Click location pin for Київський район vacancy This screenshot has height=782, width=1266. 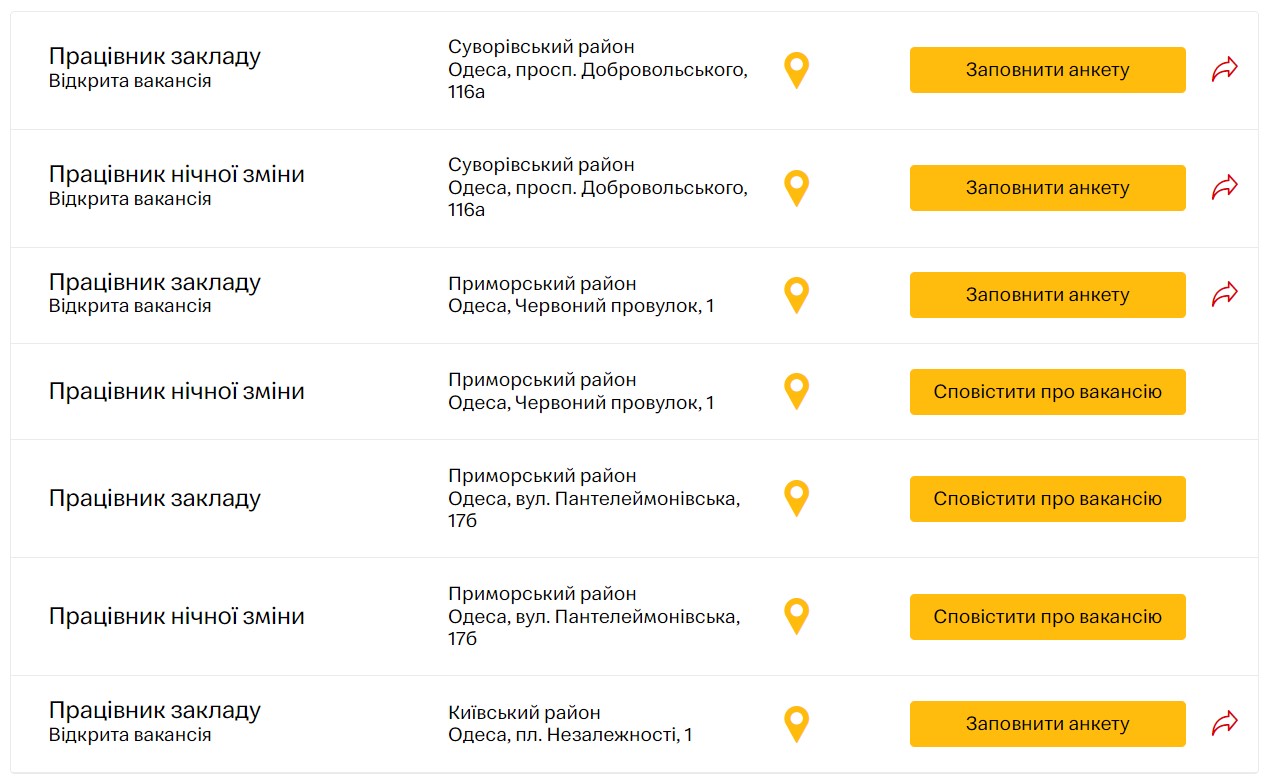(796, 723)
